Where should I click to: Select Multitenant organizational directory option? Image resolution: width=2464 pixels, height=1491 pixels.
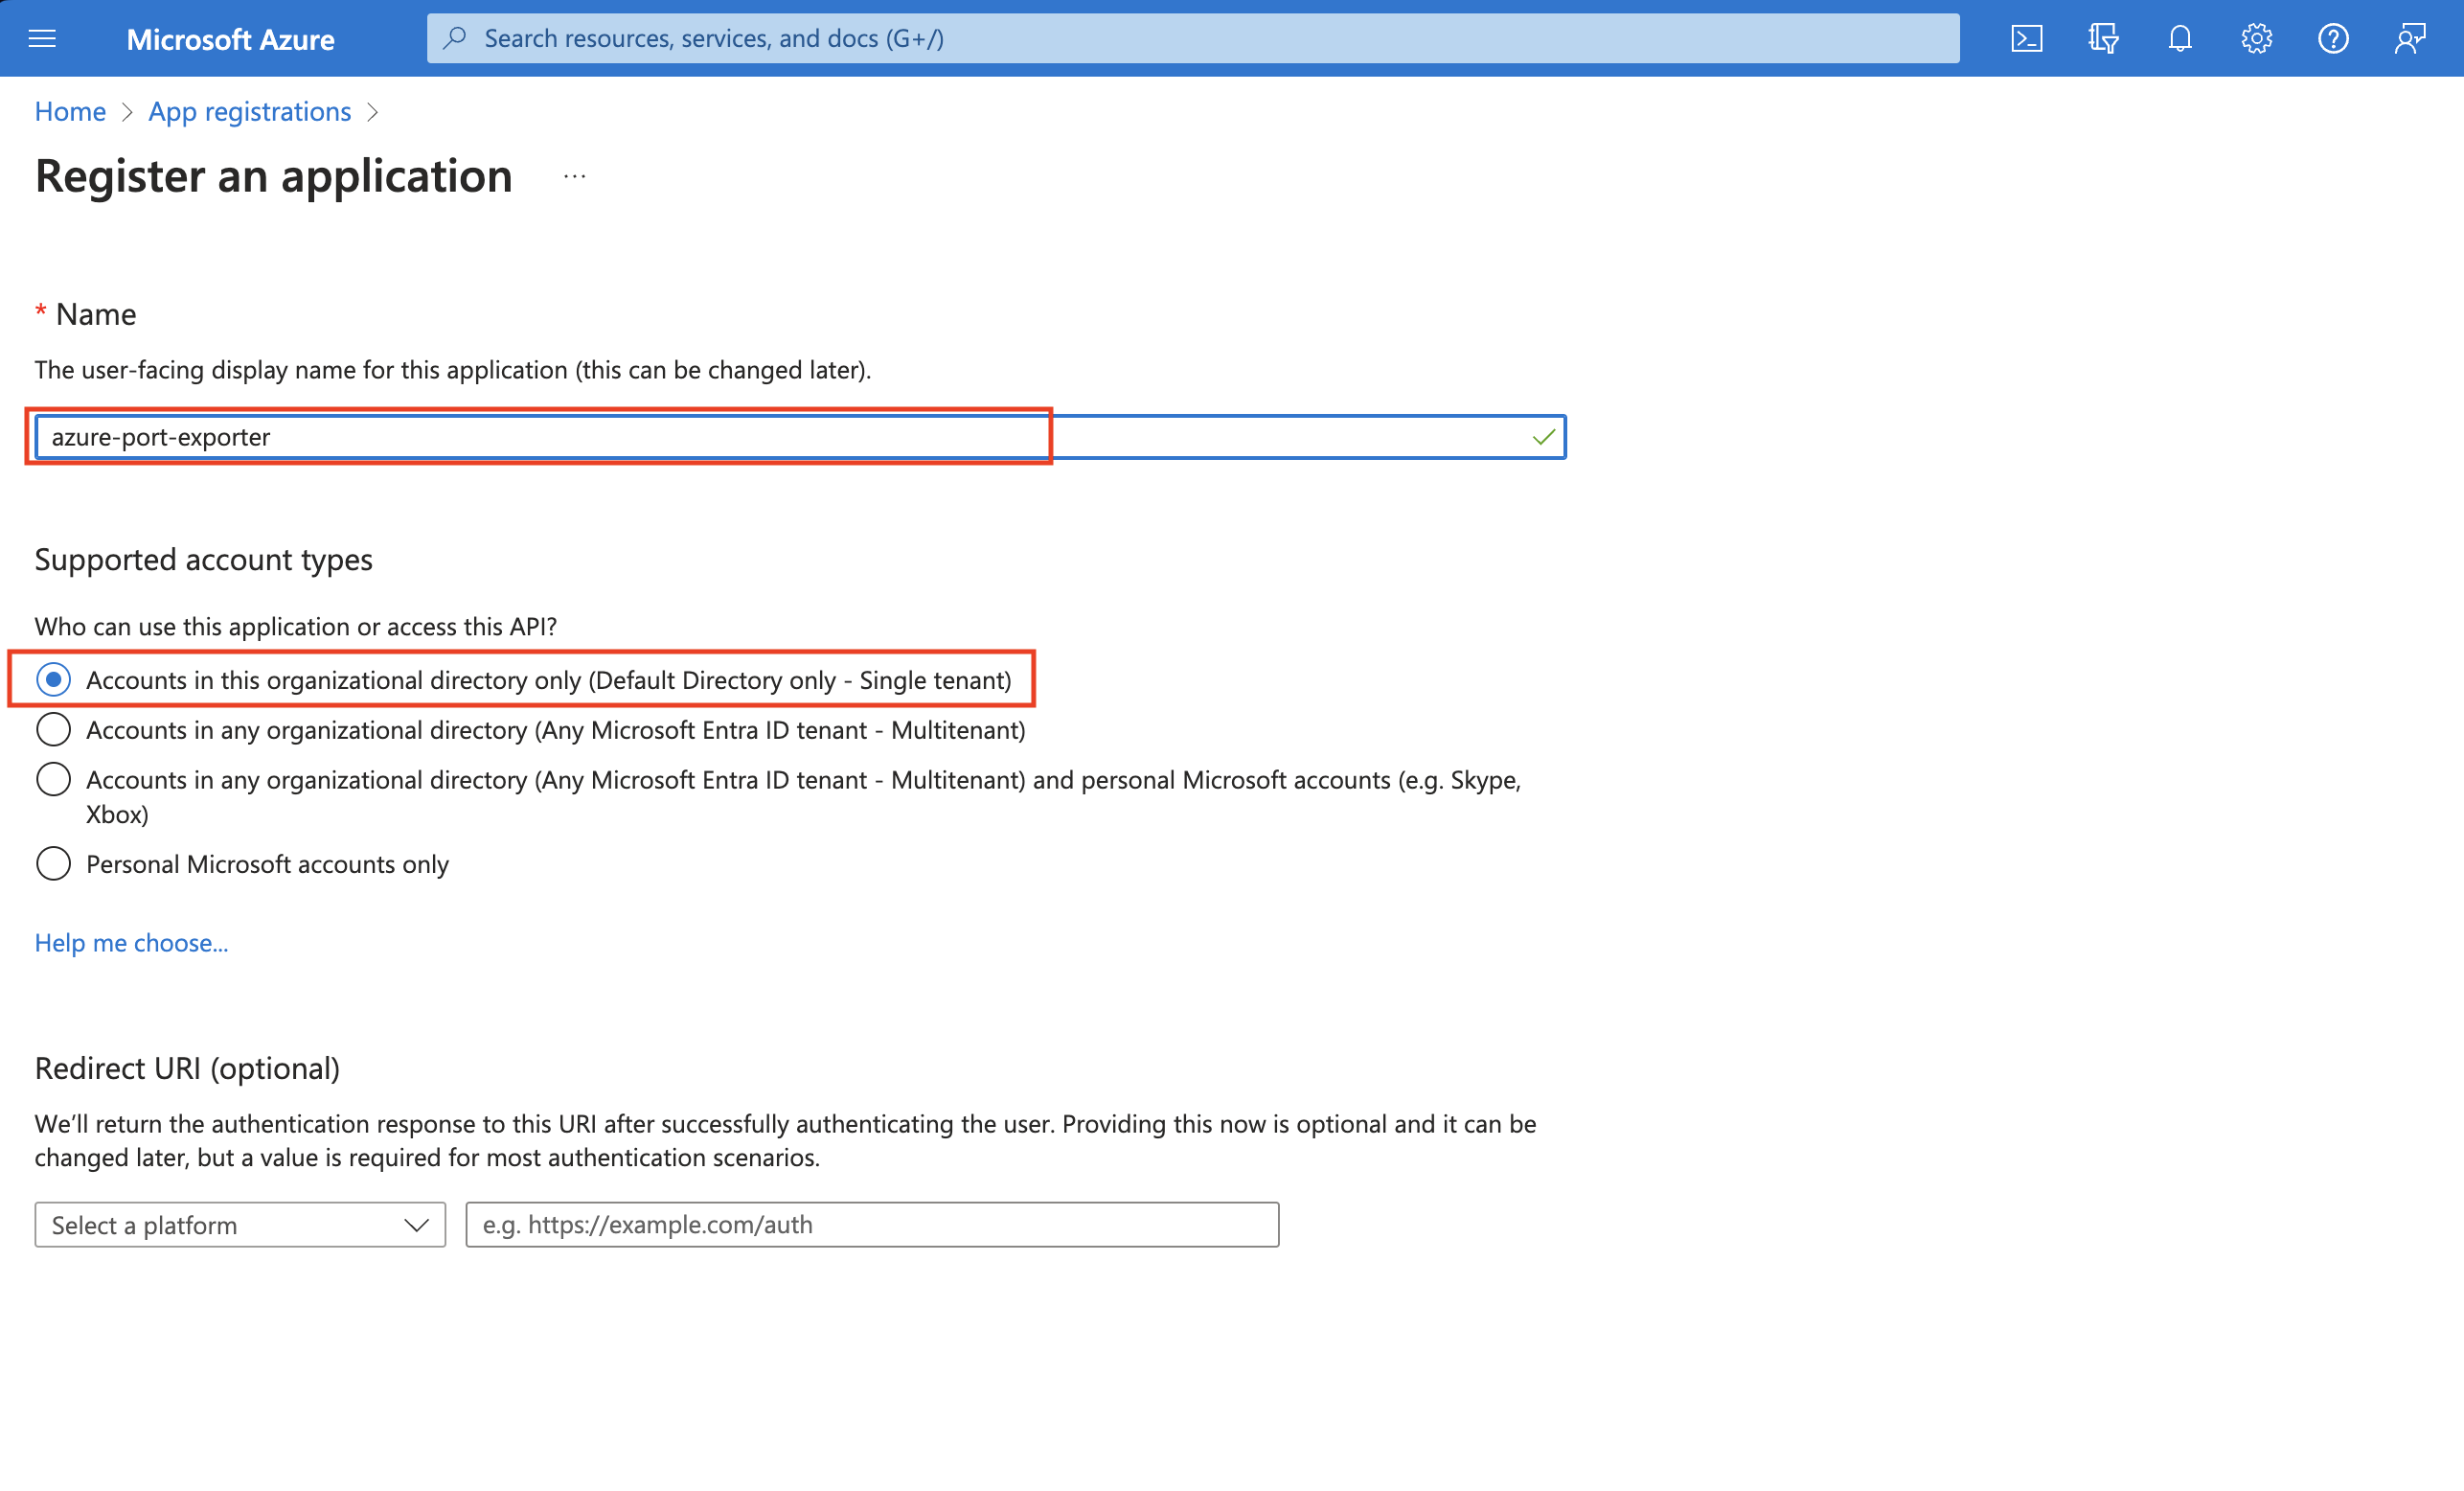click(x=53, y=730)
